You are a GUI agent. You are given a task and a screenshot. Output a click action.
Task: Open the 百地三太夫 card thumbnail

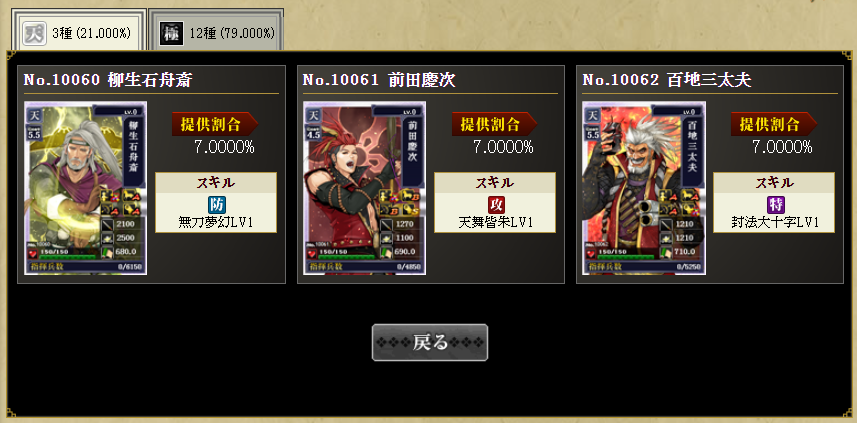click(644, 188)
